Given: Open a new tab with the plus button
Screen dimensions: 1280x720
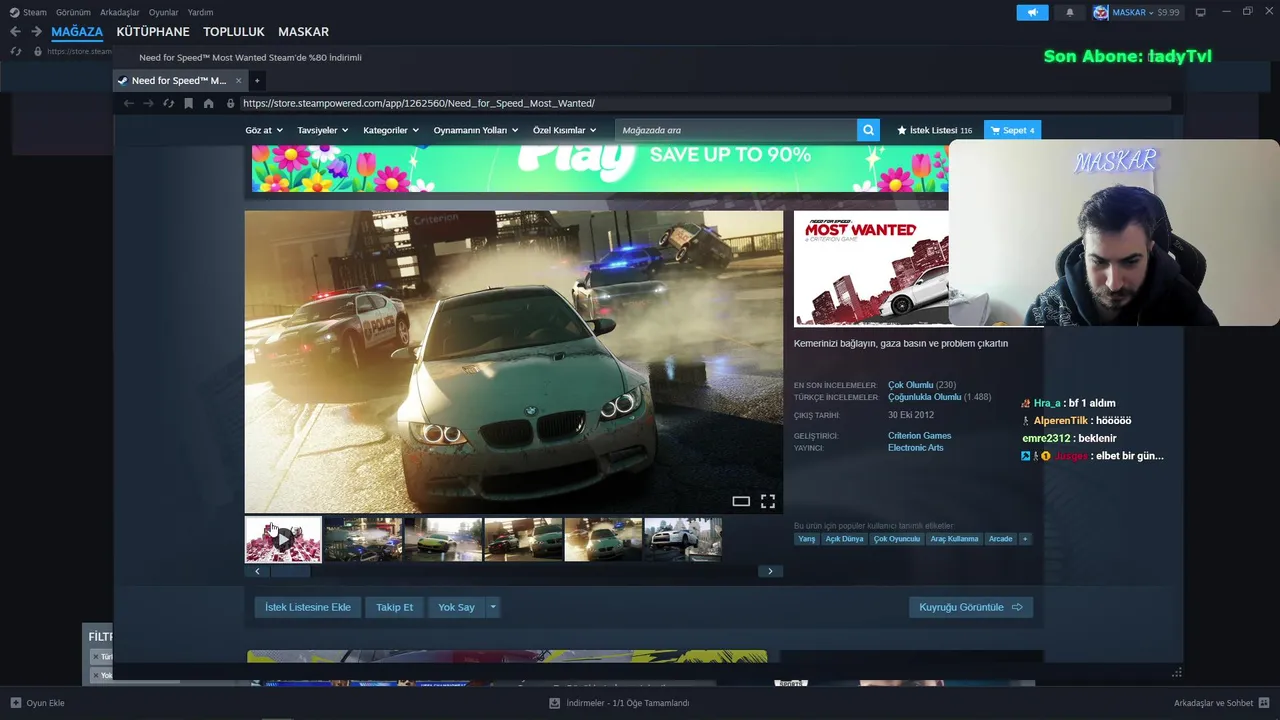Looking at the screenshot, I should (257, 80).
